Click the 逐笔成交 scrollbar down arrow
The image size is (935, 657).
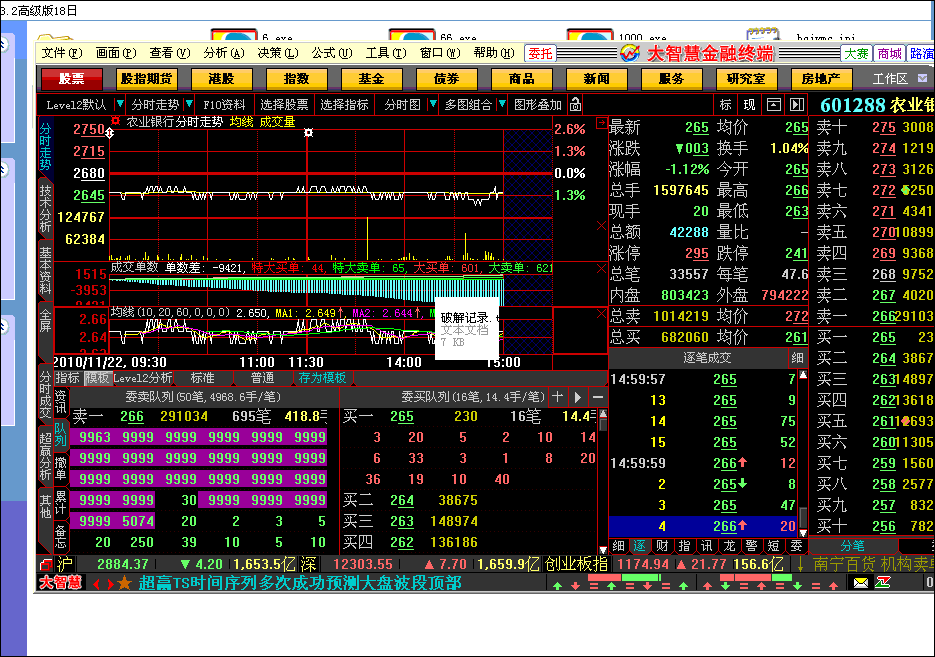[803, 533]
